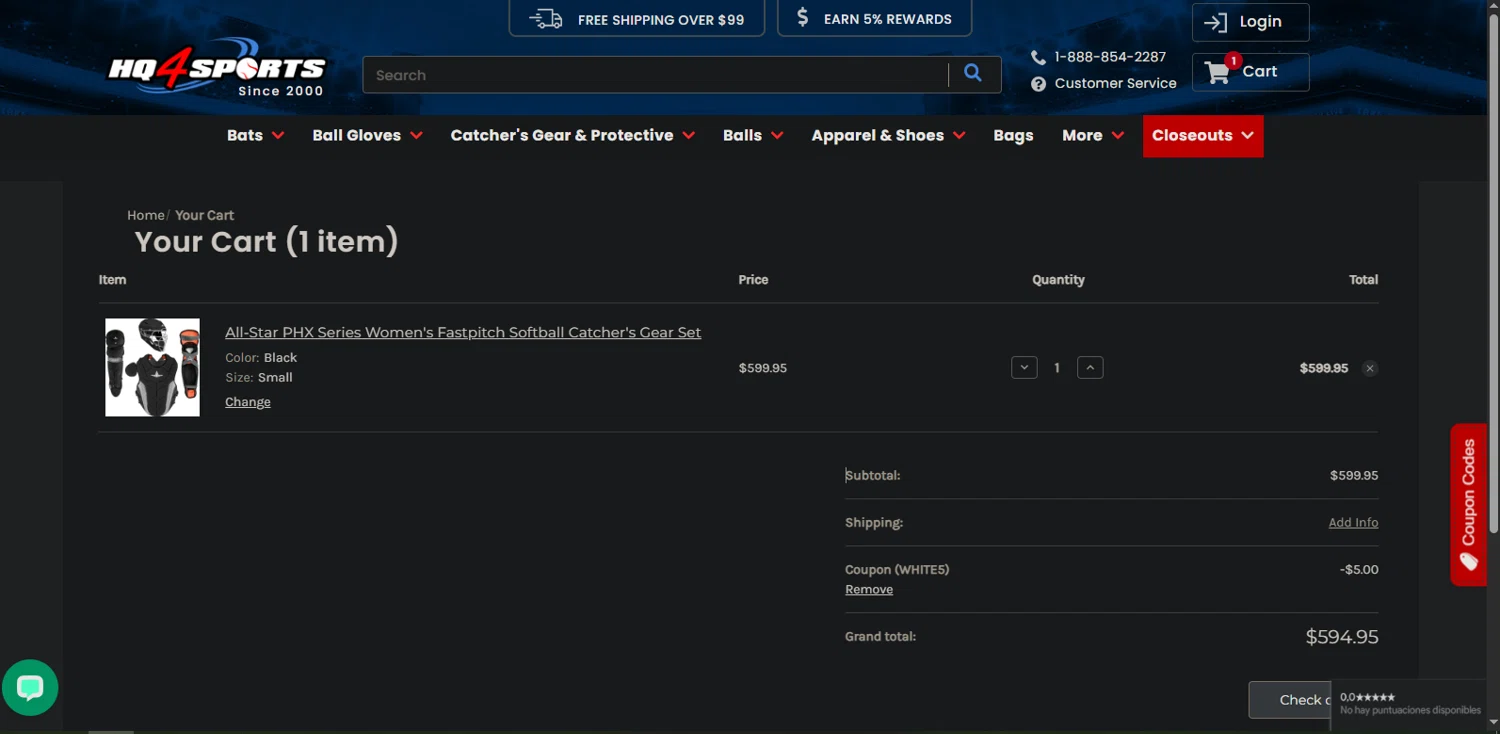Screen dimensions: 1500x734
Task: Click the Customer Service link
Action: coord(1115,83)
